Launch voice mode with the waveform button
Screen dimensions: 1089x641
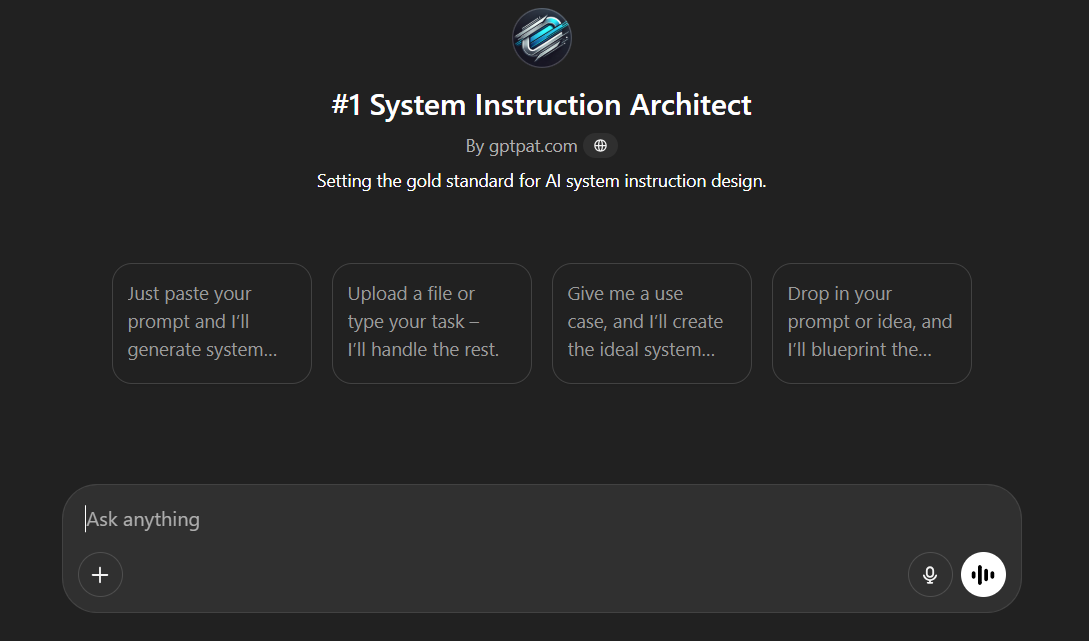tap(983, 575)
